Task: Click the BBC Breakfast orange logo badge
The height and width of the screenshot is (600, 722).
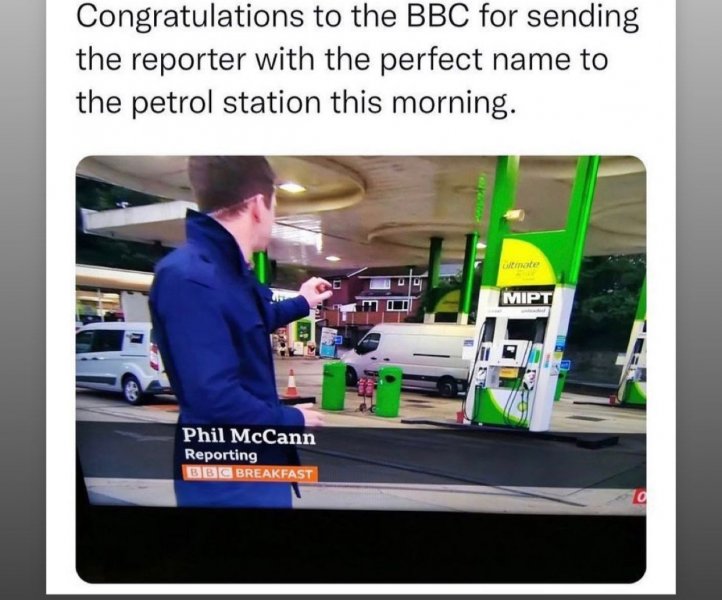Action: click(250, 473)
